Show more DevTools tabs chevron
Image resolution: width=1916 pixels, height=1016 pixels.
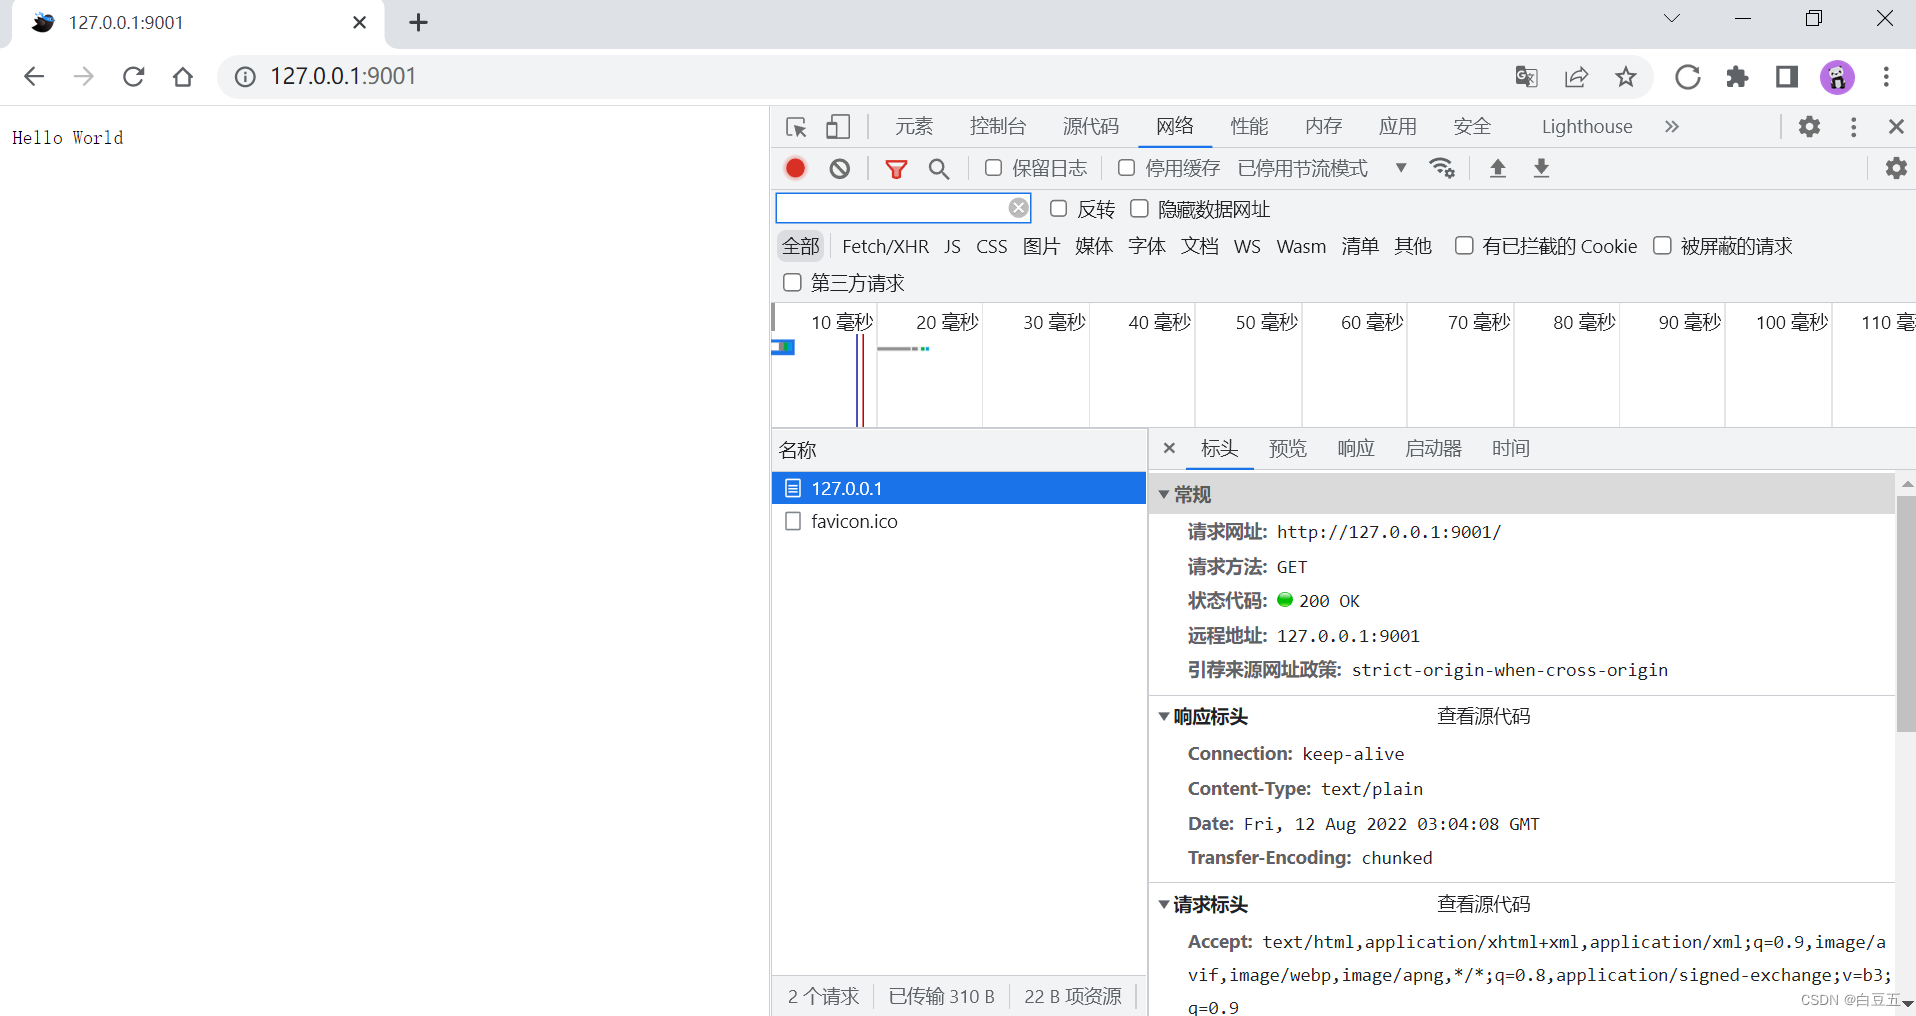pyautogui.click(x=1671, y=127)
